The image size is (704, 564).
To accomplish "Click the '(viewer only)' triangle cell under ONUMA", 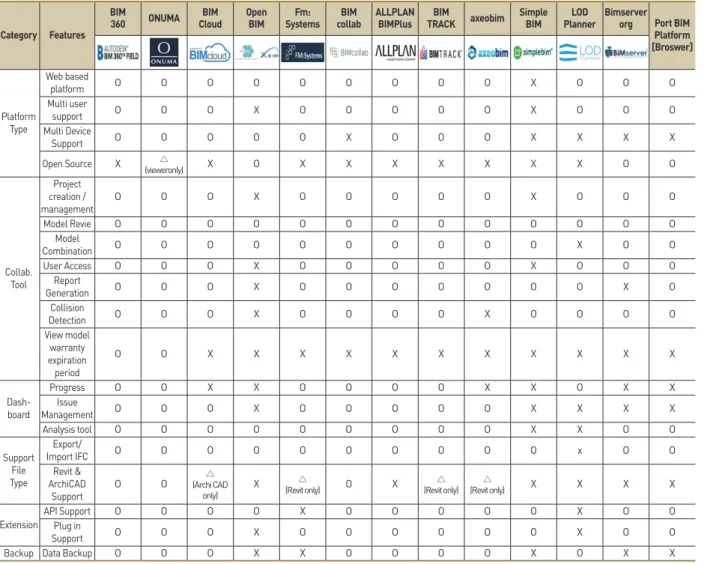I will tap(164, 165).
